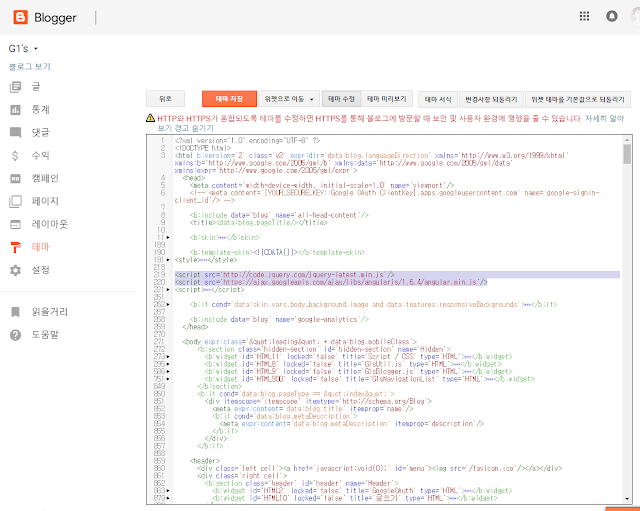Screen dimensions: 640x511
Task: Click the hidden-section b:section line
Action: point(324,349)
